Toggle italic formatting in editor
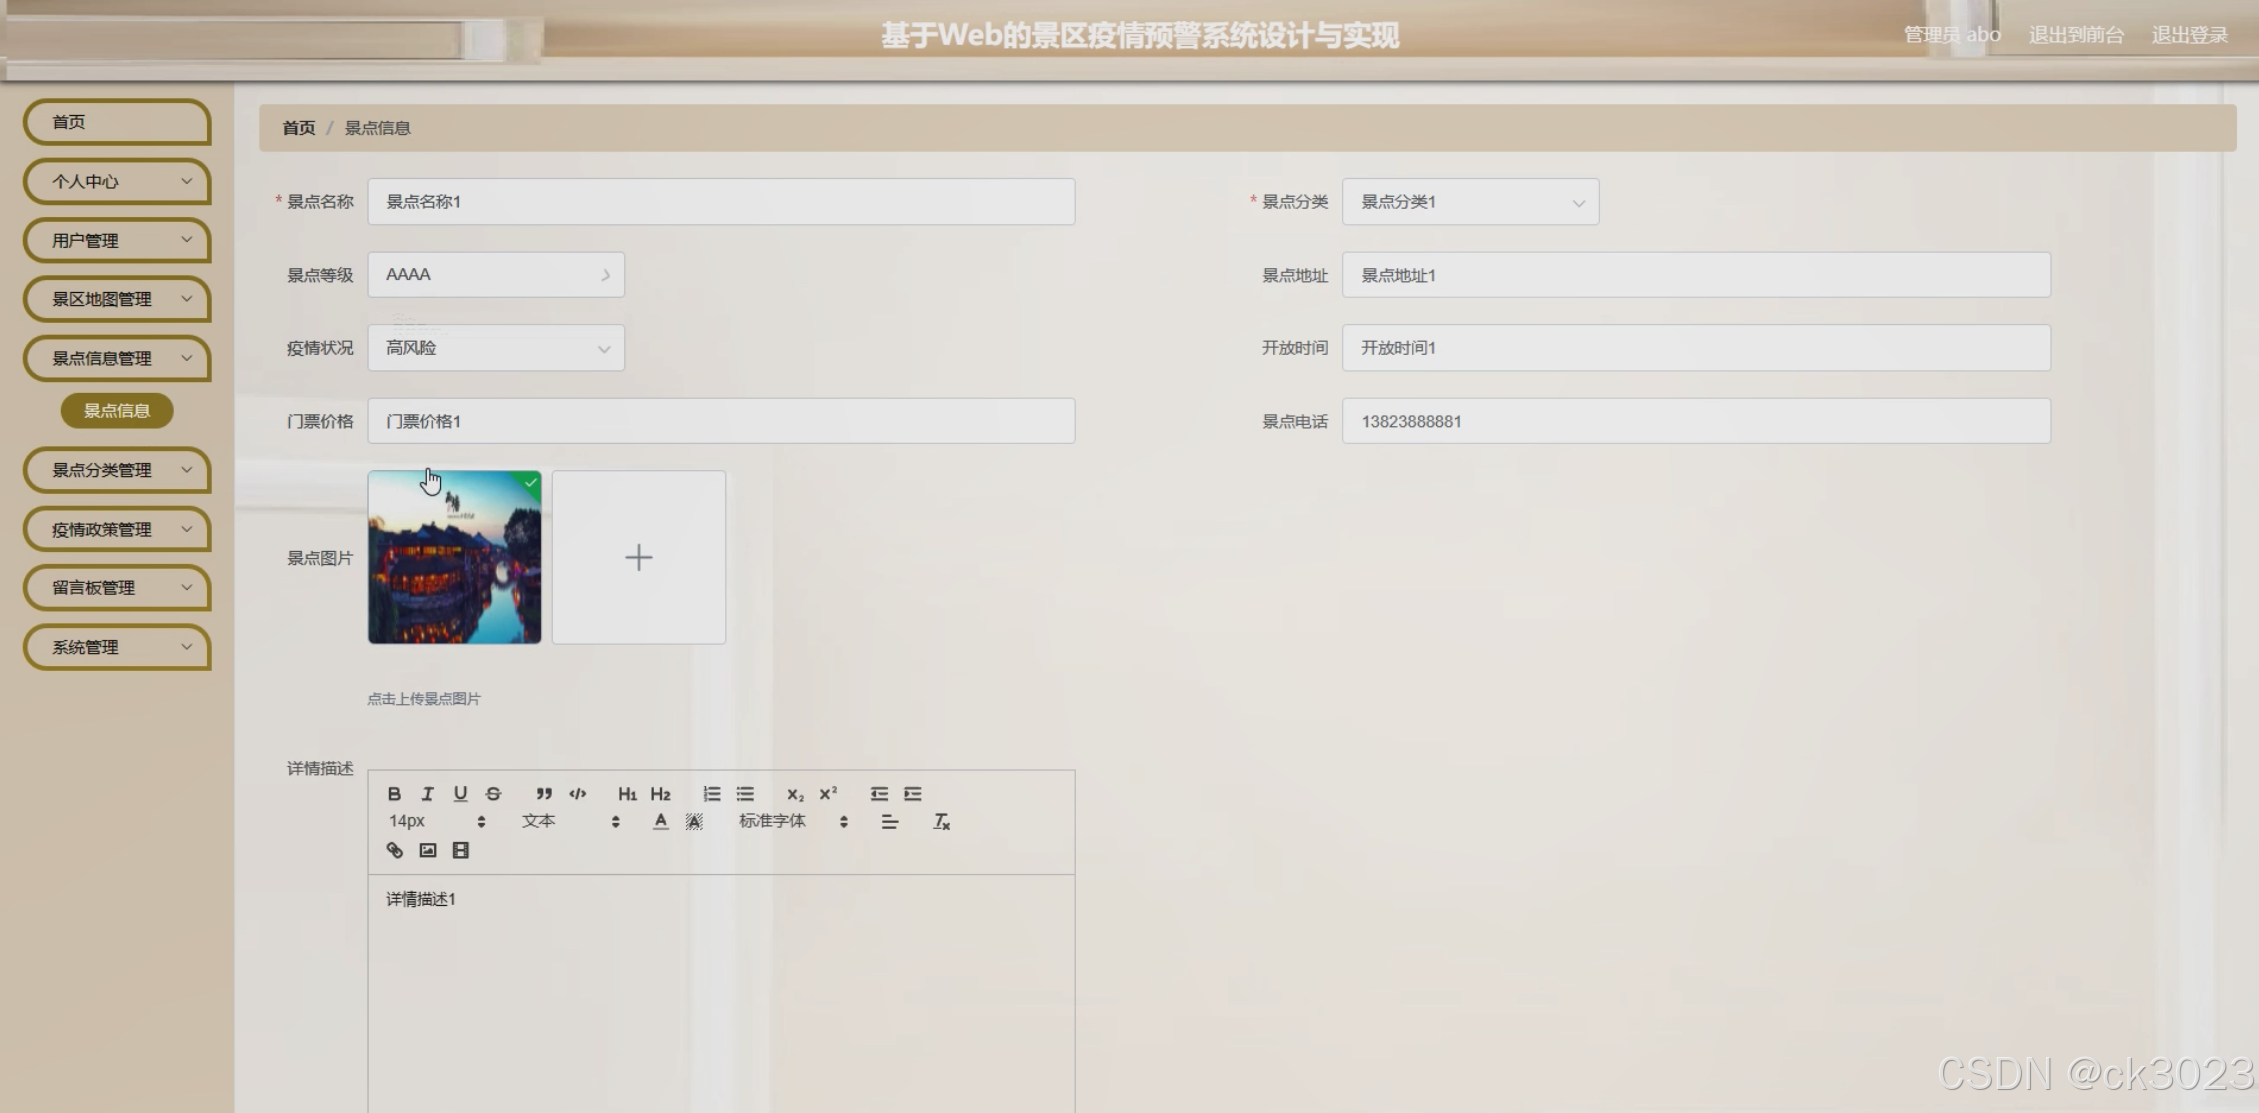The image size is (2259, 1113). [427, 793]
